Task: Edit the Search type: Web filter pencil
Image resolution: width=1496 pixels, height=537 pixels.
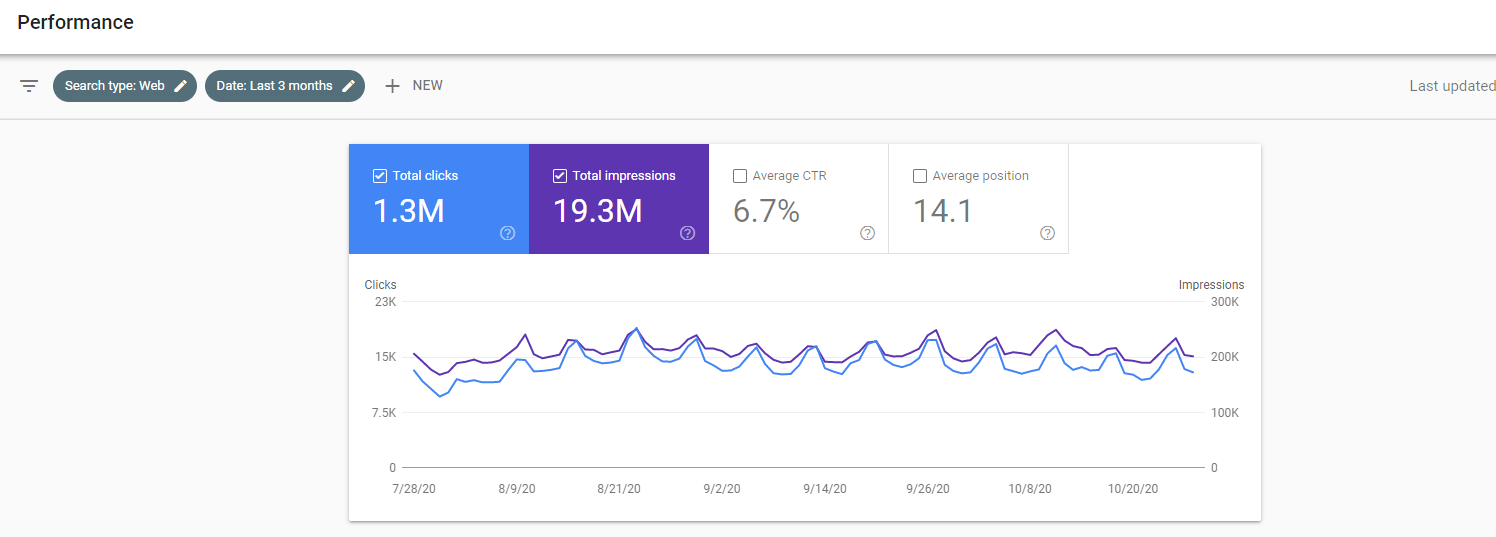Action: [x=181, y=86]
